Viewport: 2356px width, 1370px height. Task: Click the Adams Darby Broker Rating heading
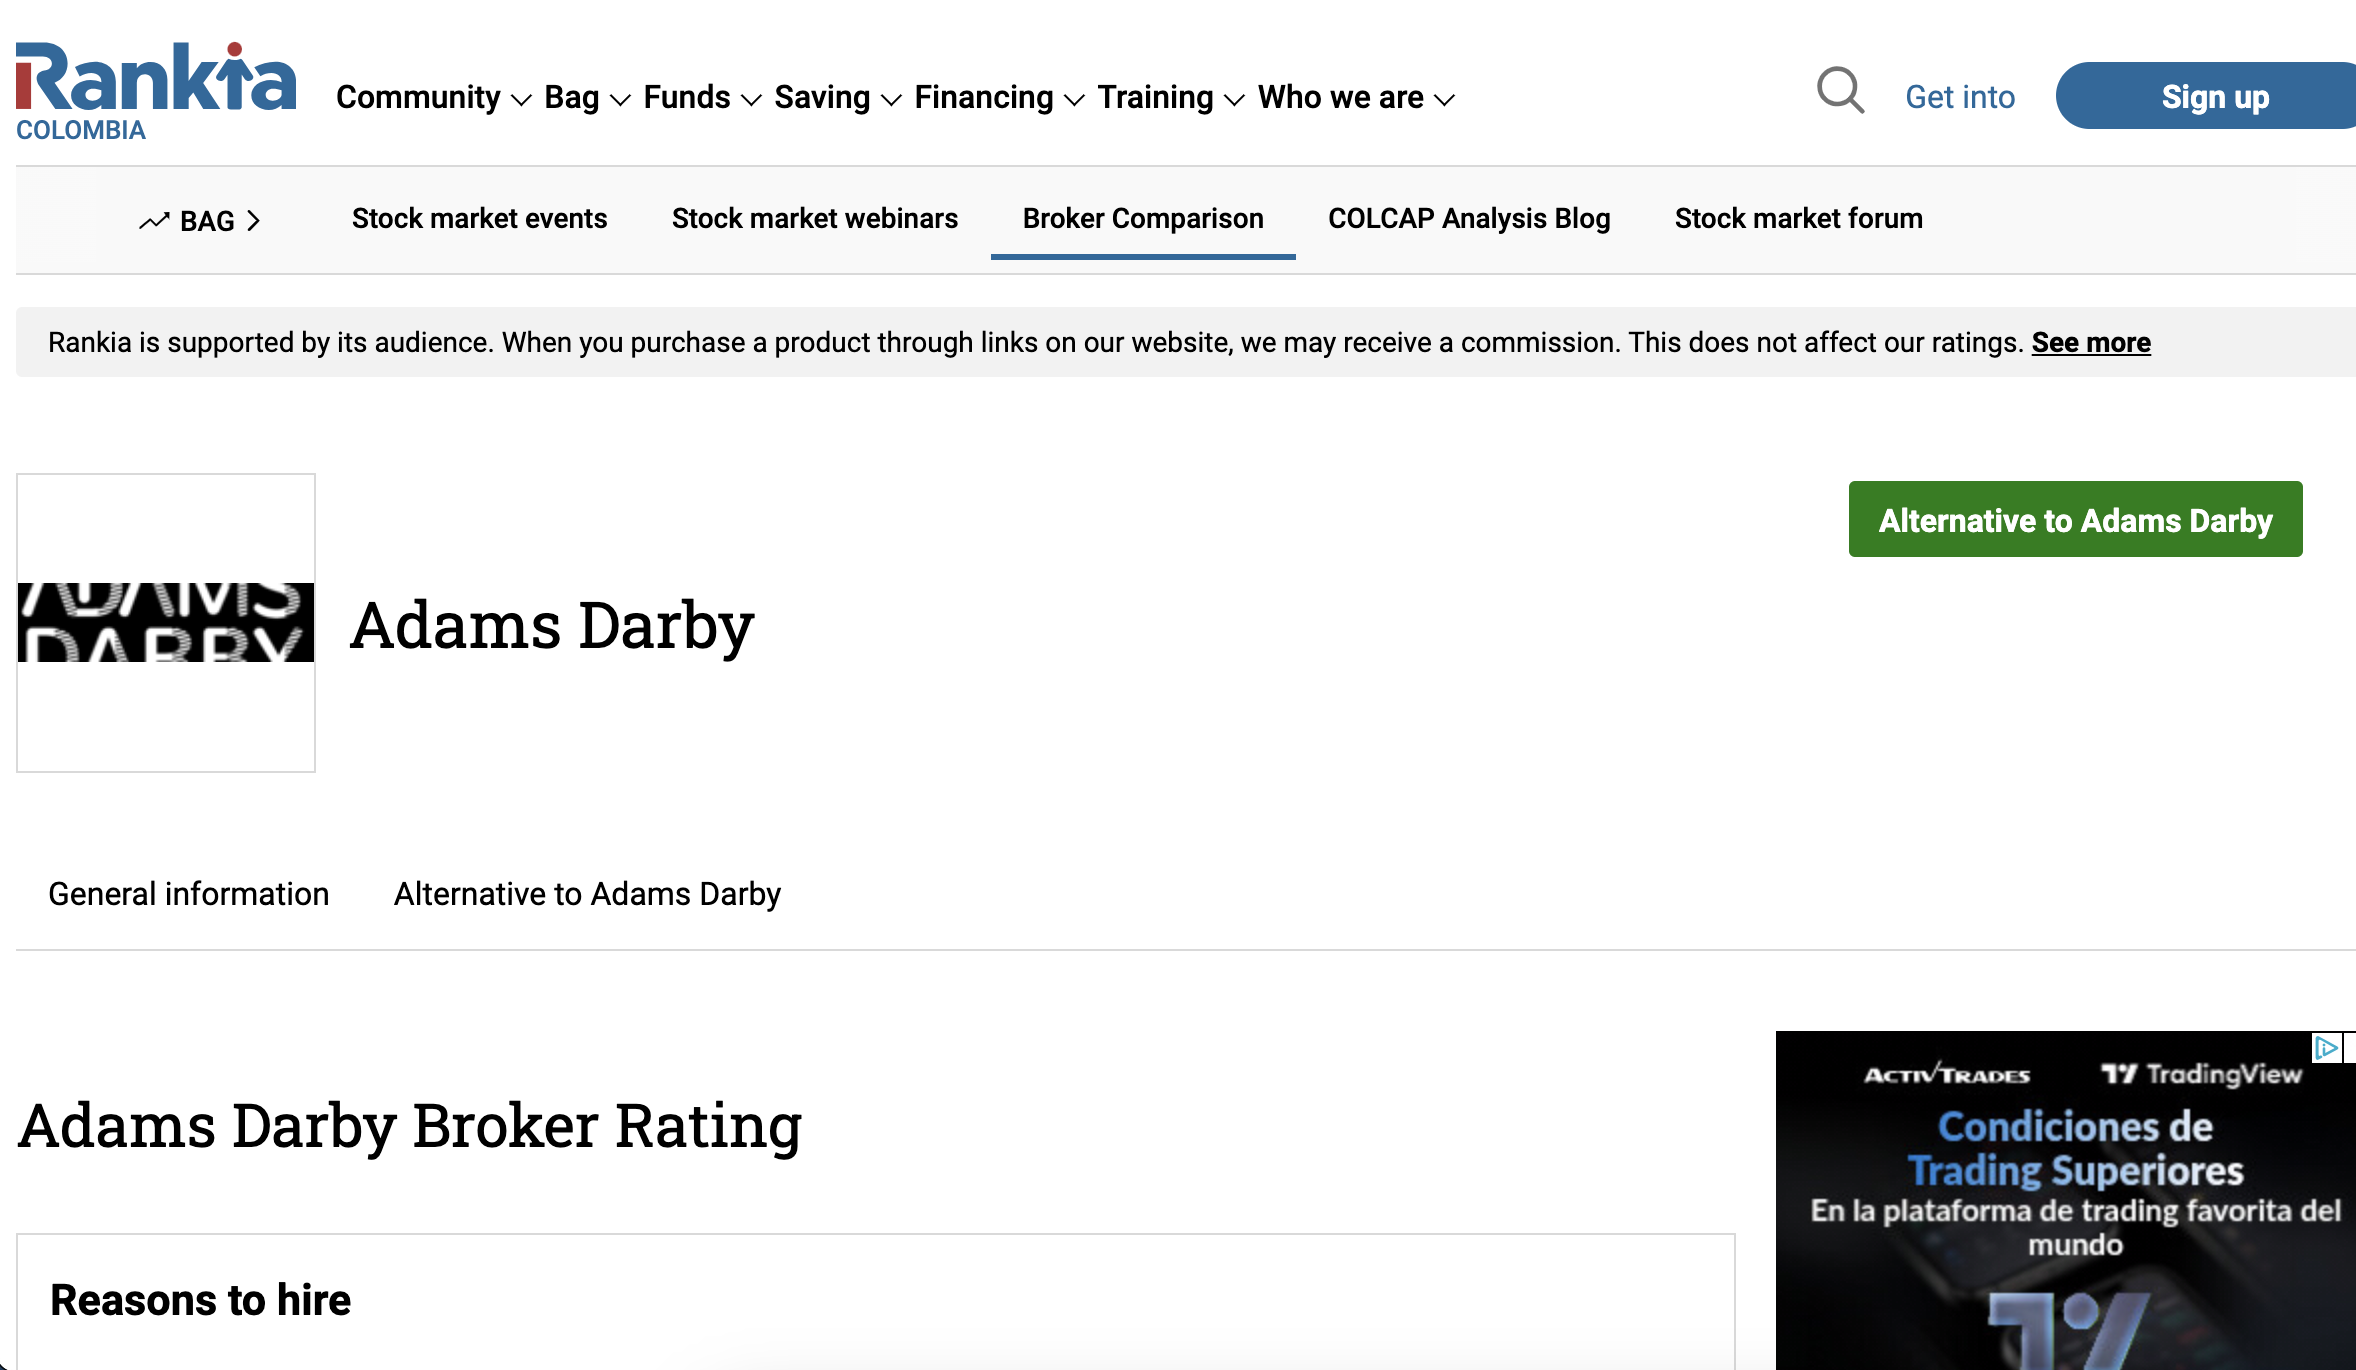click(410, 1125)
